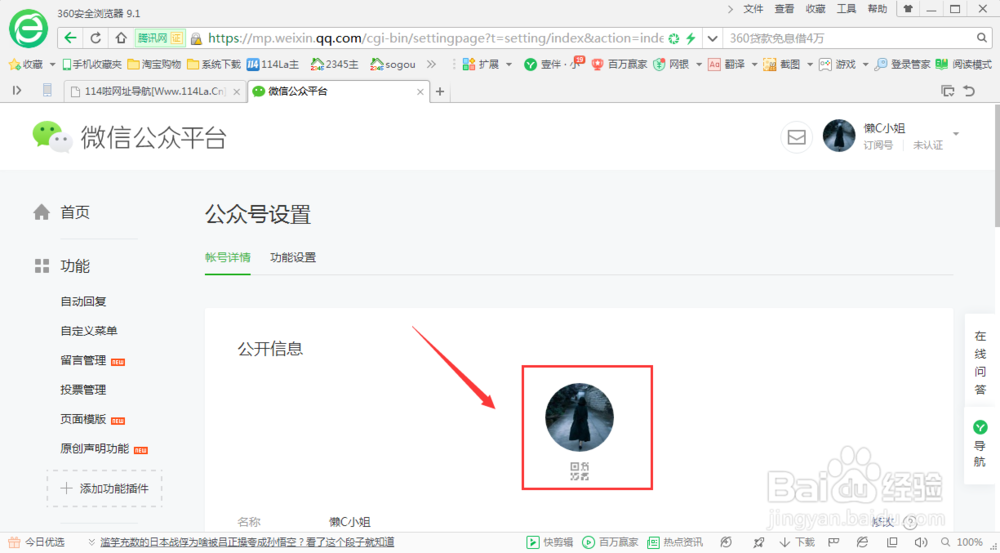Viewport: 1000px width, 553px height.
Task: Open a new tab with plus button
Action: (x=439, y=92)
